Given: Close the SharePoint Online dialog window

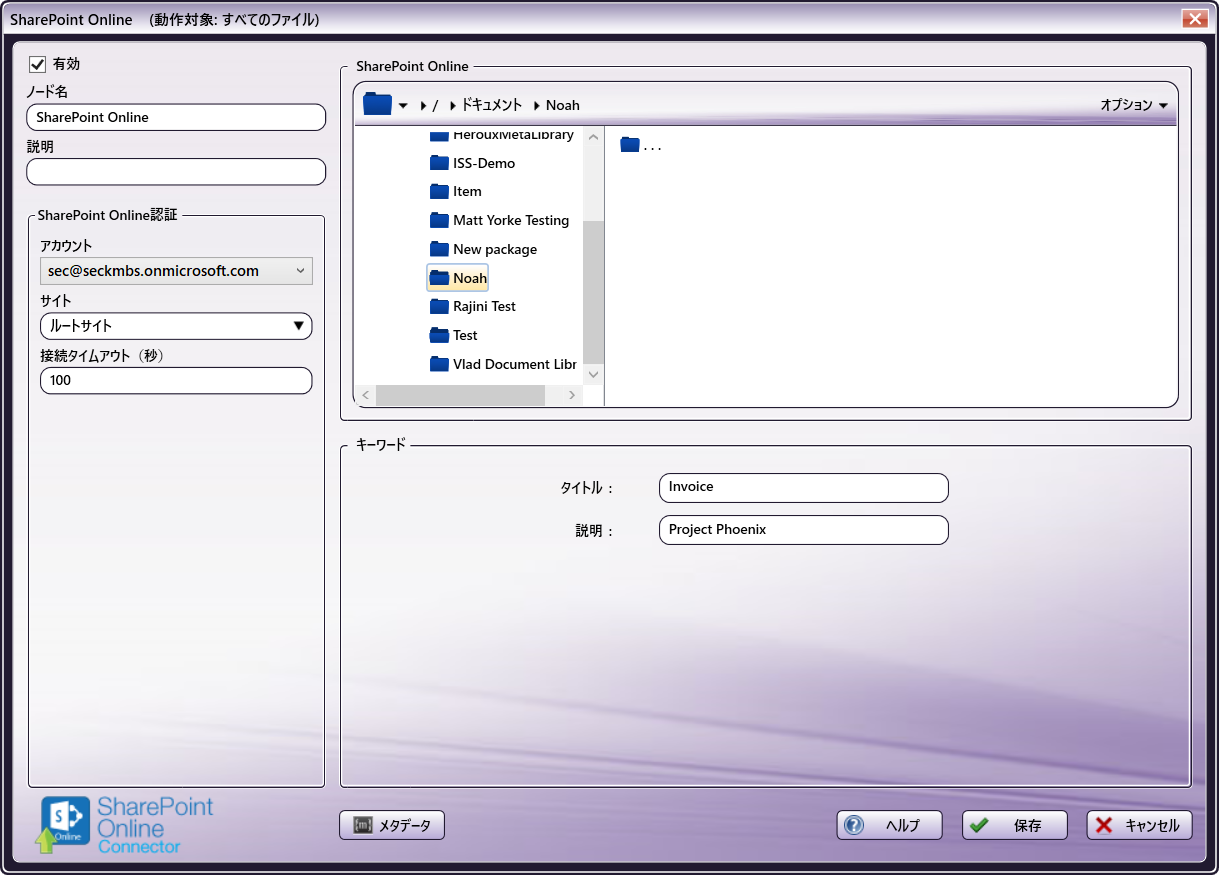Looking at the screenshot, I should point(1194,19).
